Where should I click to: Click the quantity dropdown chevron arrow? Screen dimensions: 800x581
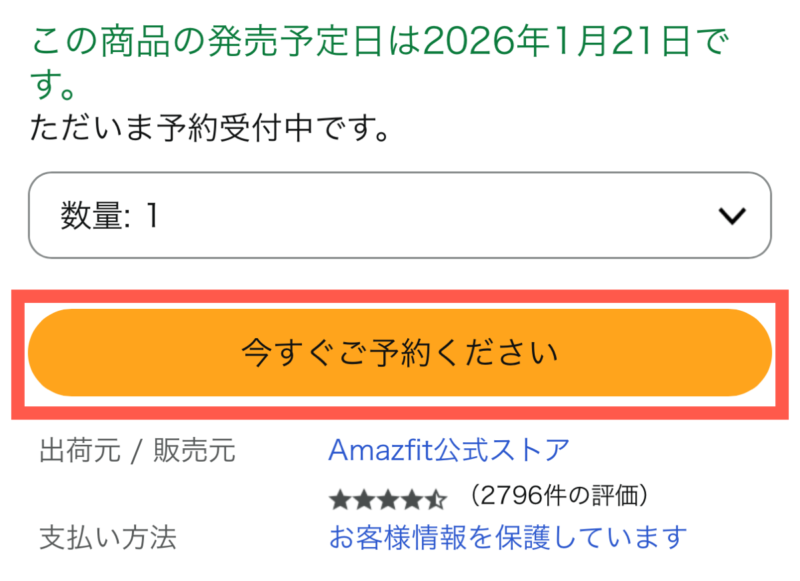[733, 216]
